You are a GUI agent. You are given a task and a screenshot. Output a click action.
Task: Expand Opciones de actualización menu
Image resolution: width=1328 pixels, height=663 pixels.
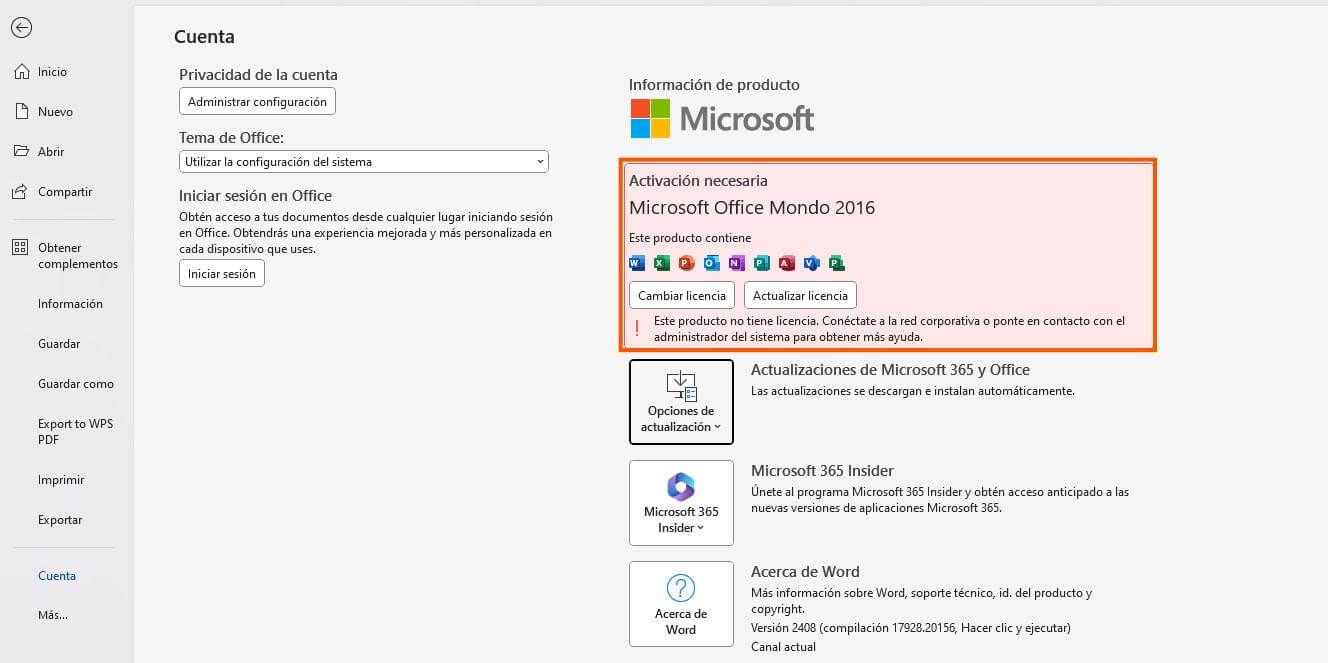[681, 402]
